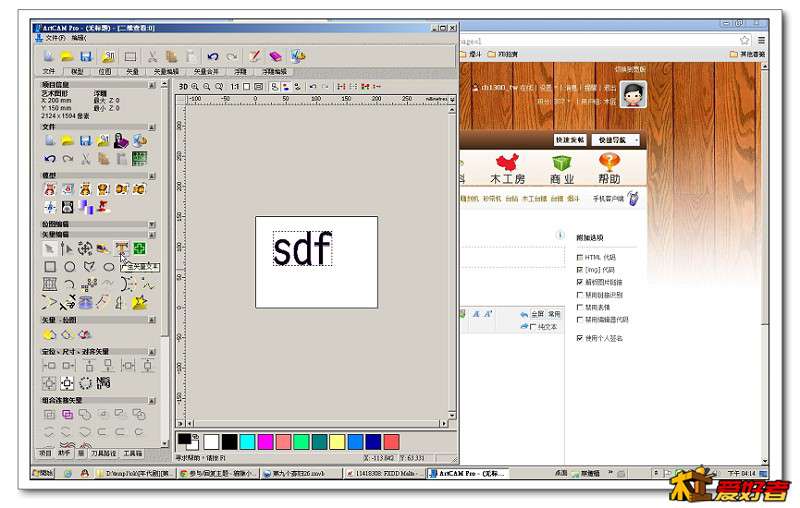Uncheck the third checkbox under 附加选项
800x508 pixels.
click(580, 282)
